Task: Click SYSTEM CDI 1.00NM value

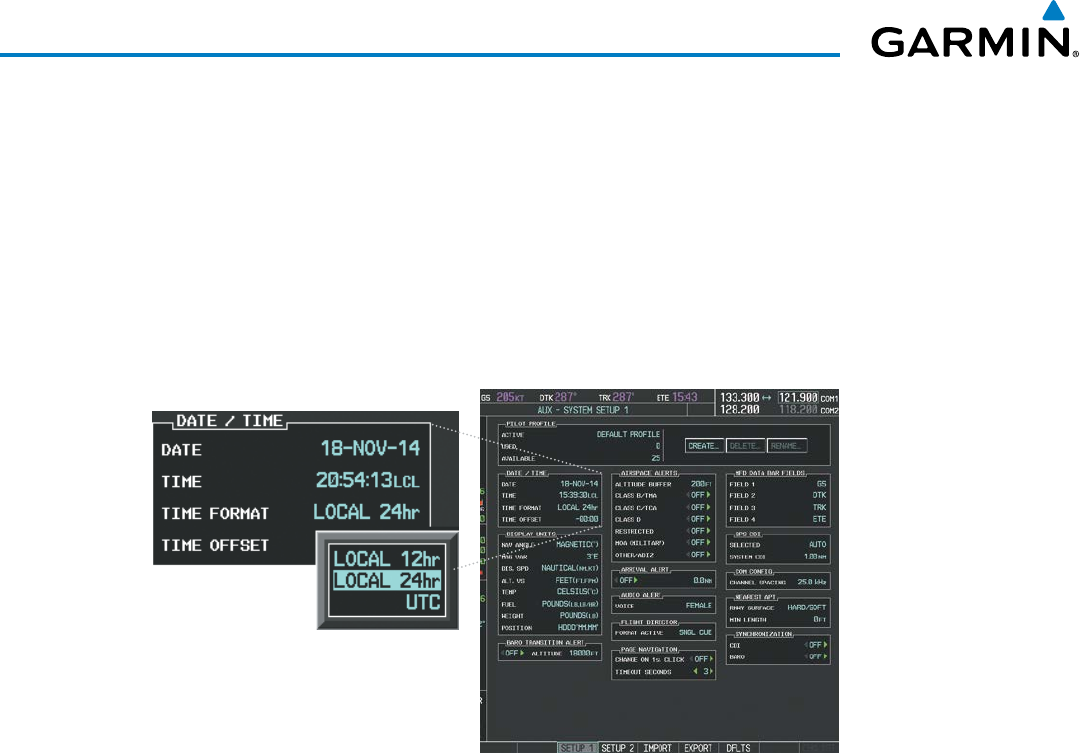Action: [816, 557]
